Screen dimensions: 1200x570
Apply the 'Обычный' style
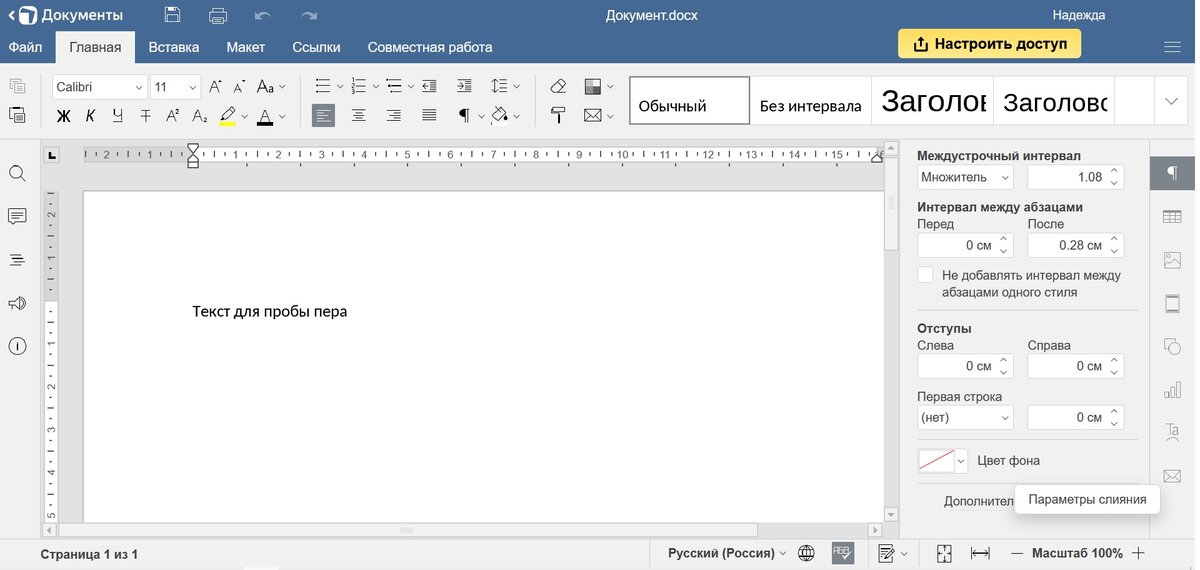(x=690, y=101)
